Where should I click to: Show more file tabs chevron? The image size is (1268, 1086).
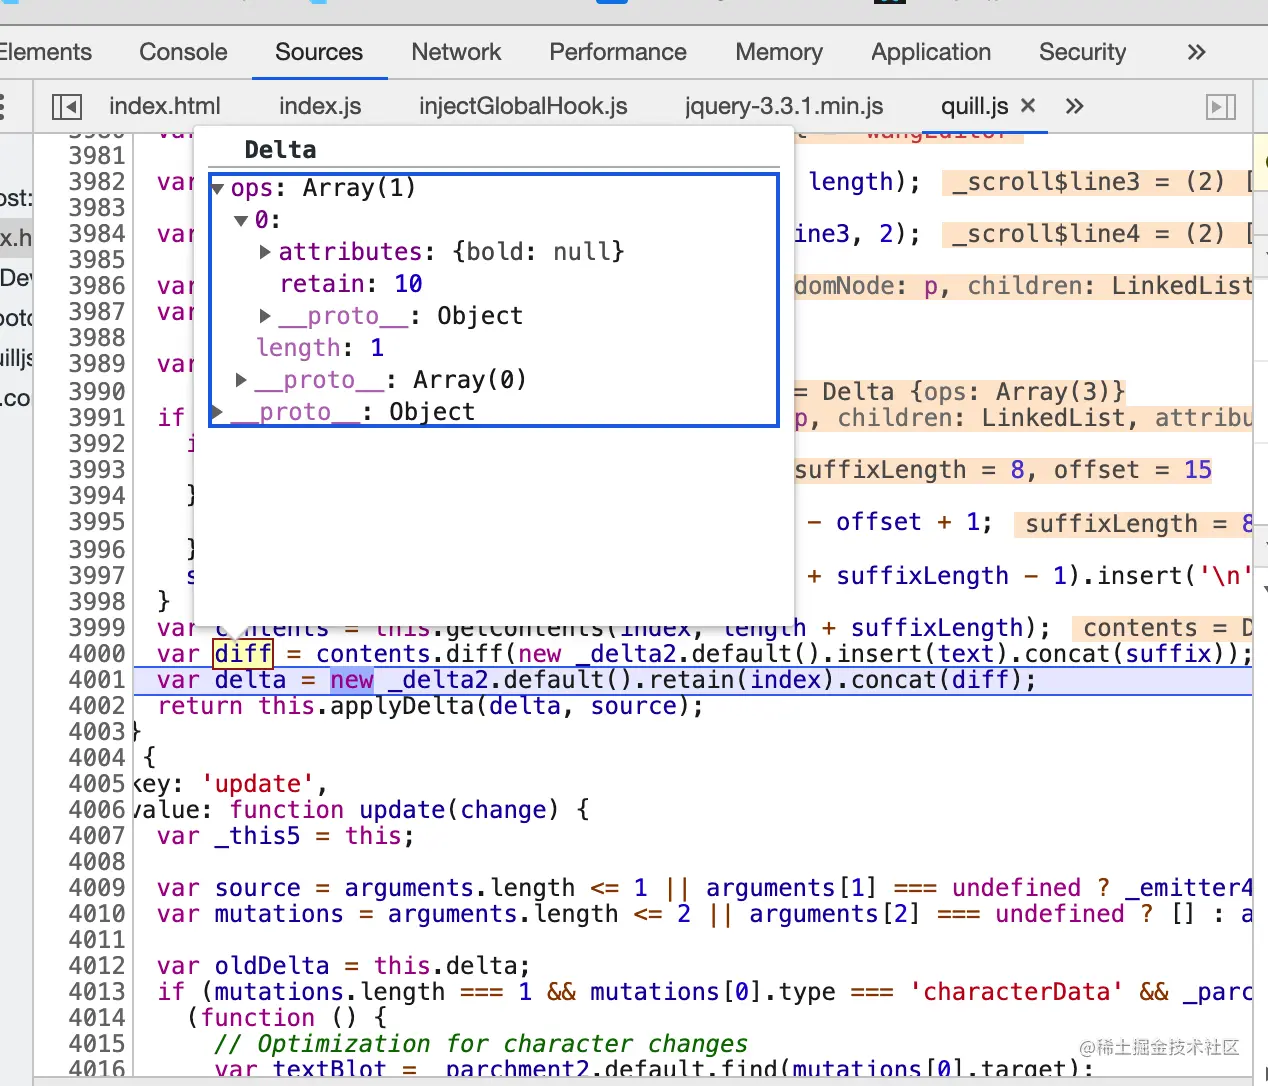coord(1075,106)
